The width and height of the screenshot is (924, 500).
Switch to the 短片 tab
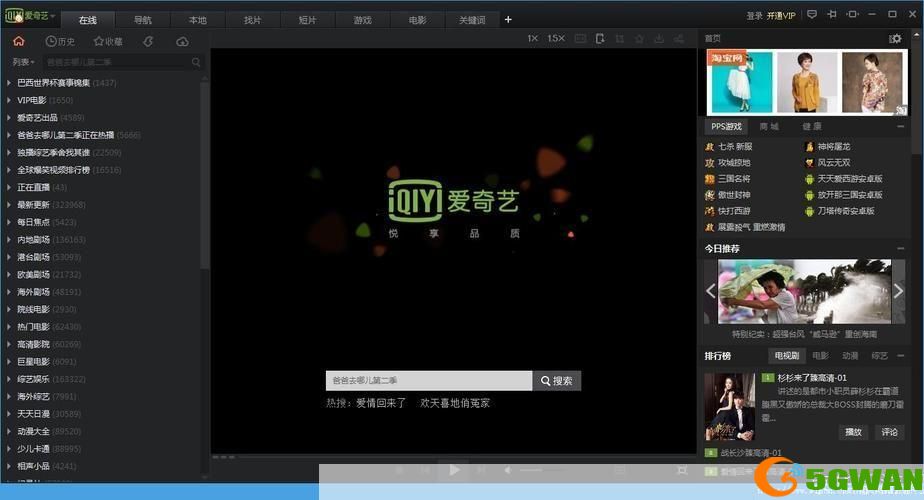coord(307,20)
